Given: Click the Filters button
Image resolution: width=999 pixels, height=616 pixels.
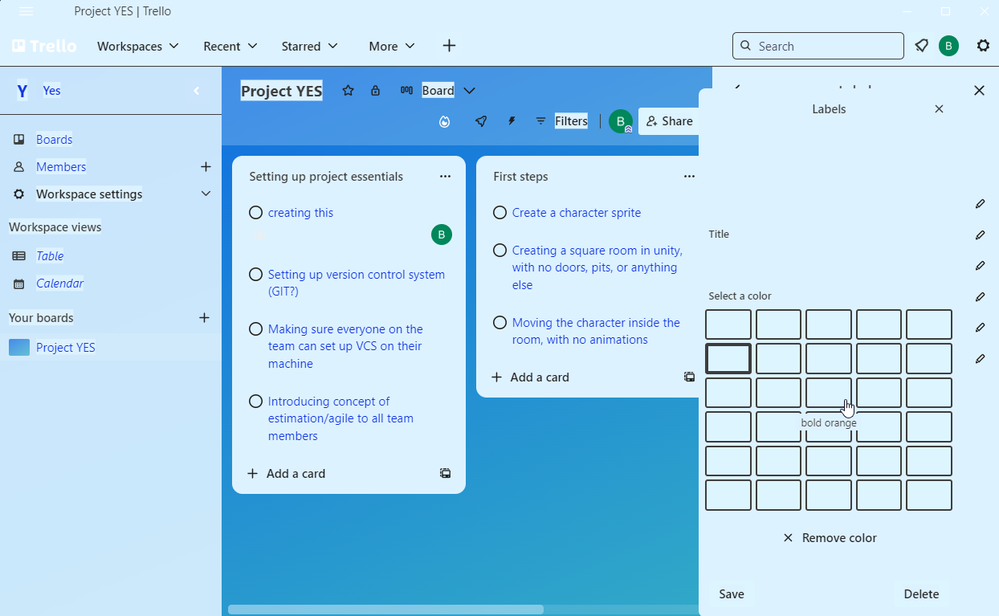Looking at the screenshot, I should coord(562,121).
